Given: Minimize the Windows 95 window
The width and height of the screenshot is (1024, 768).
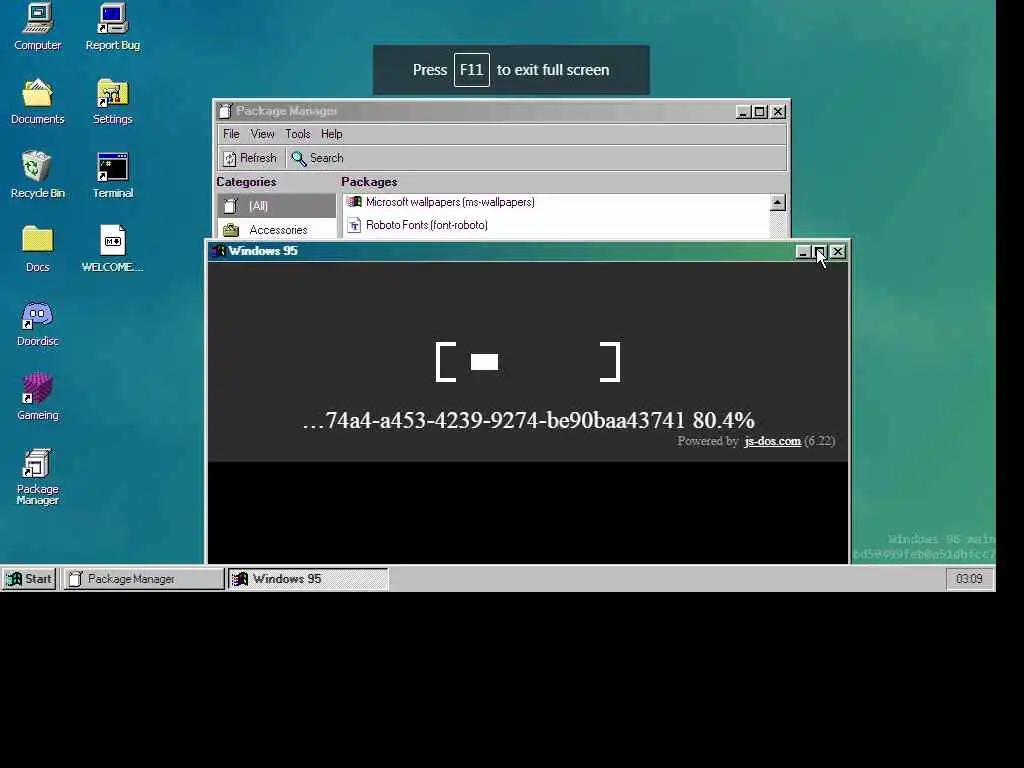Looking at the screenshot, I should pos(803,251).
